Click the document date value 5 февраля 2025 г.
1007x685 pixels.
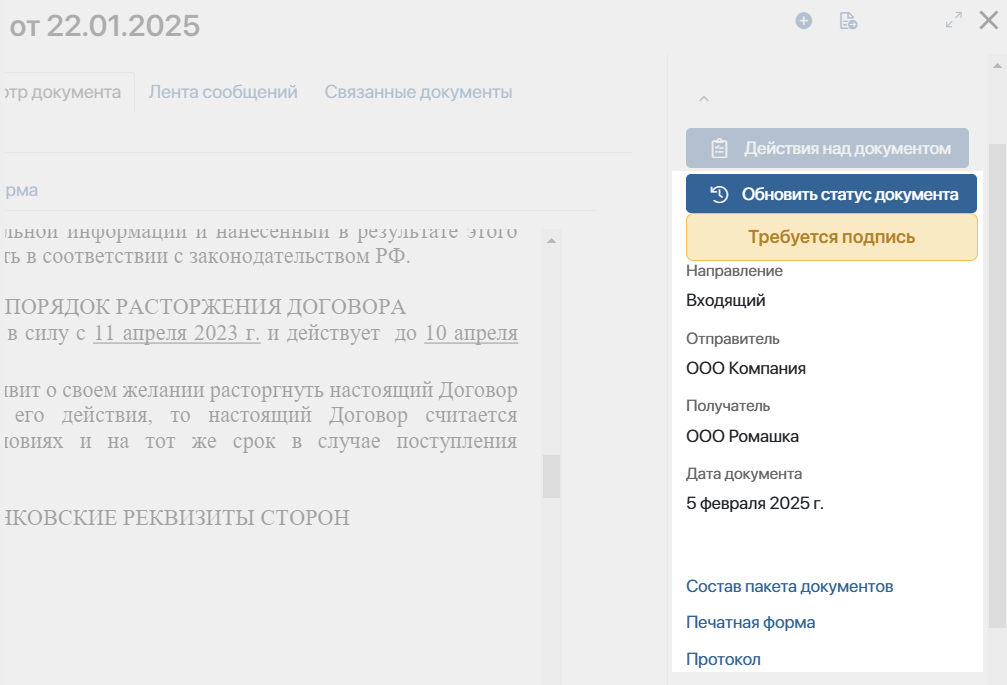point(754,503)
